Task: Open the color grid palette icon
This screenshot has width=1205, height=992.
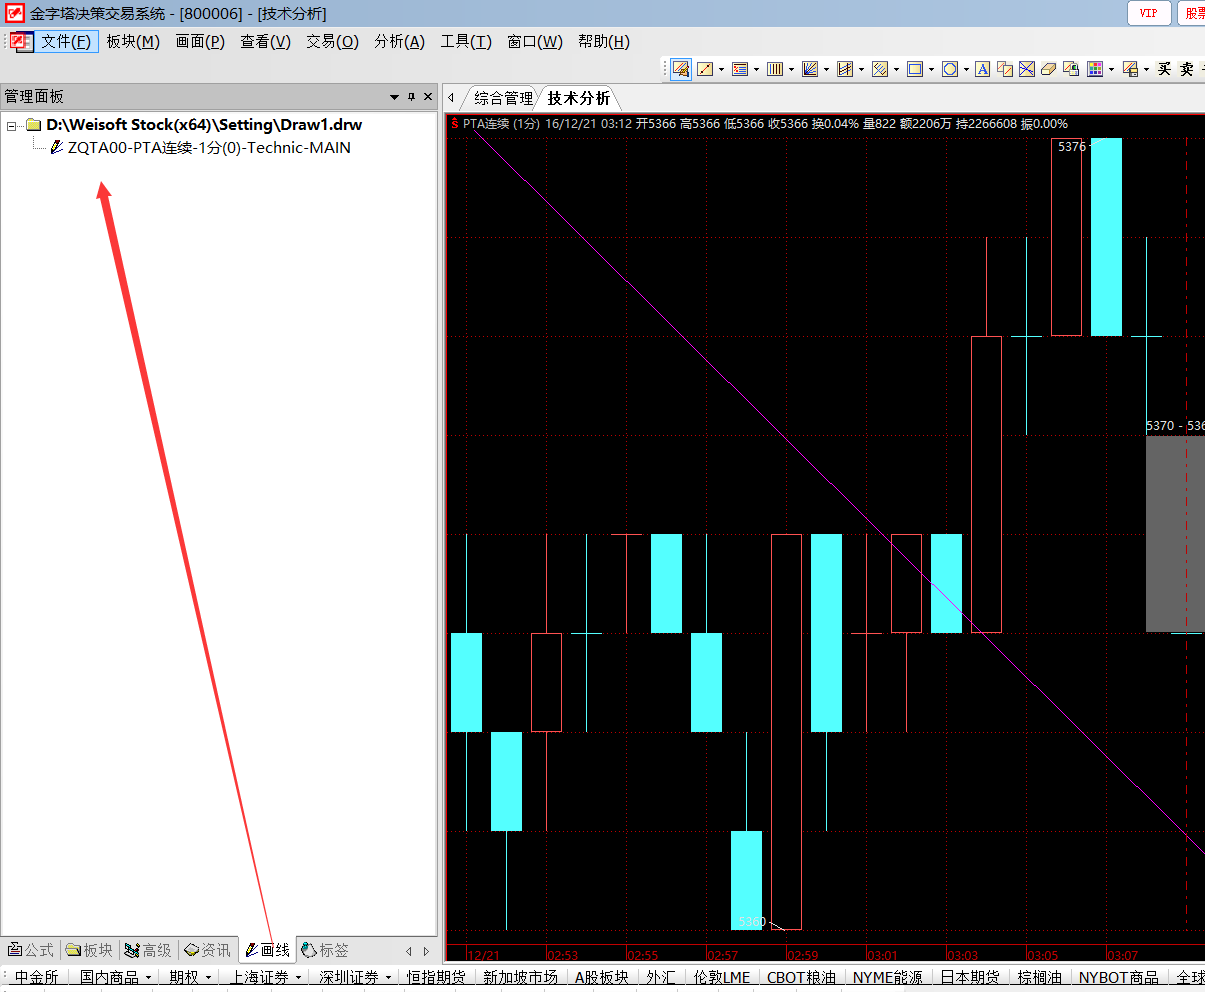Action: [1095, 69]
